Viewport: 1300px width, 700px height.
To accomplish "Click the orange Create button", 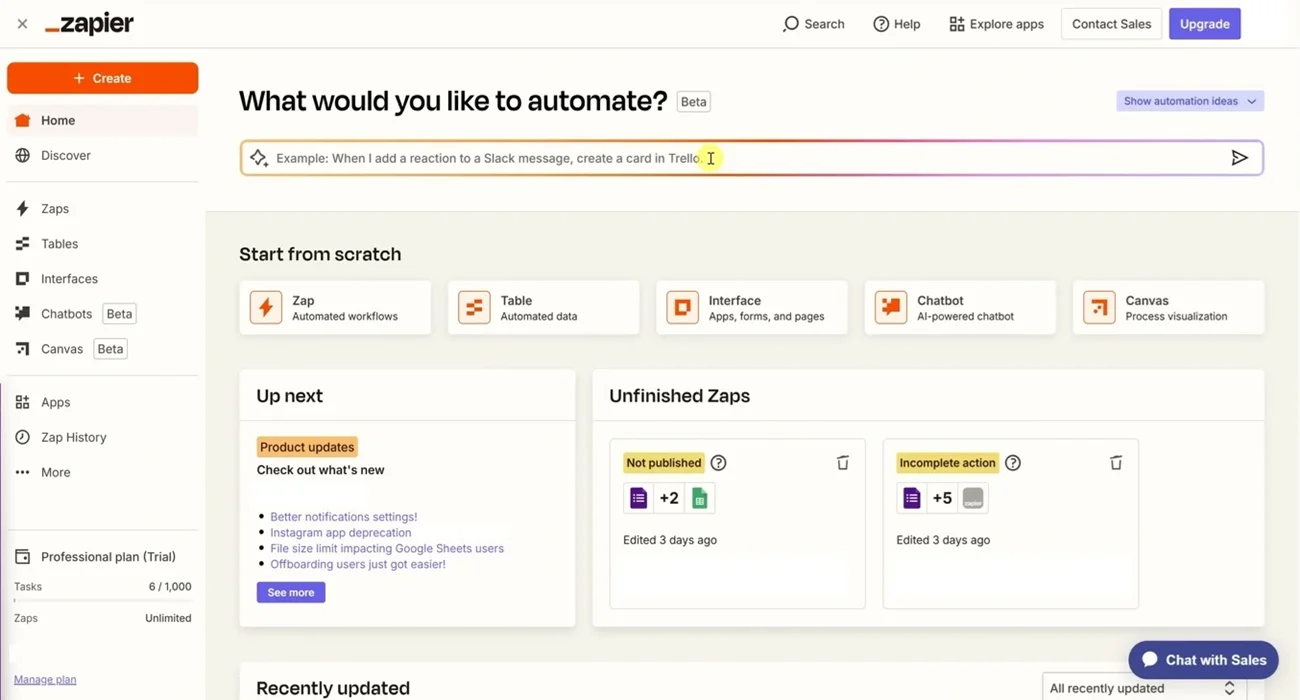I will [x=102, y=77].
